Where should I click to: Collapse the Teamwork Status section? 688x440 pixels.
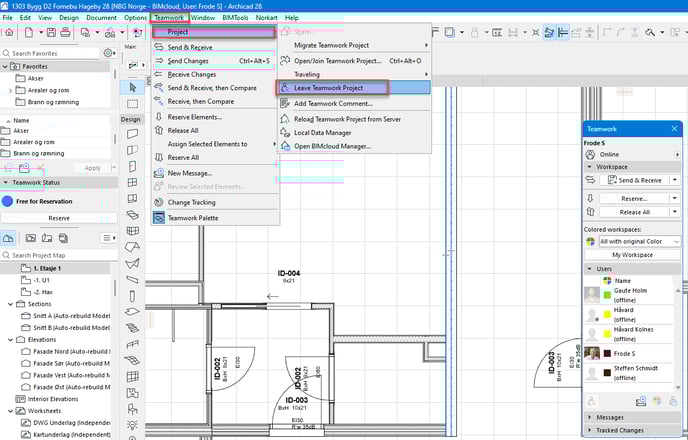click(5, 182)
